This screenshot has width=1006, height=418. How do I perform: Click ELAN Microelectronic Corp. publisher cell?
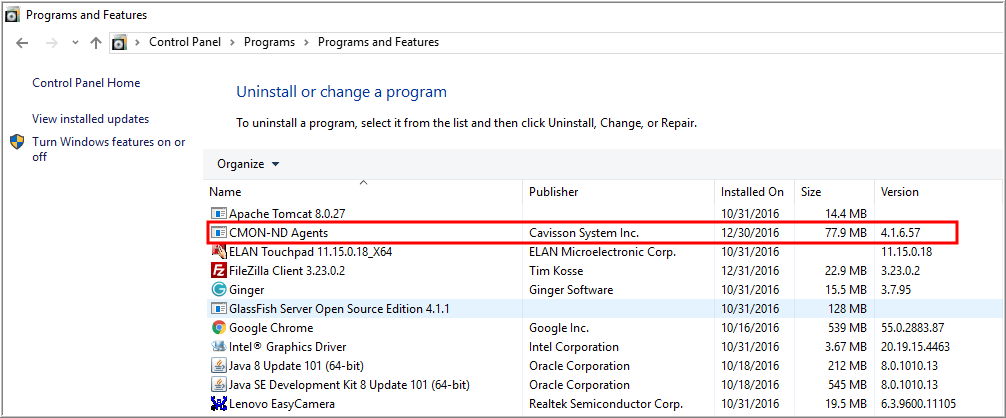(x=602, y=251)
